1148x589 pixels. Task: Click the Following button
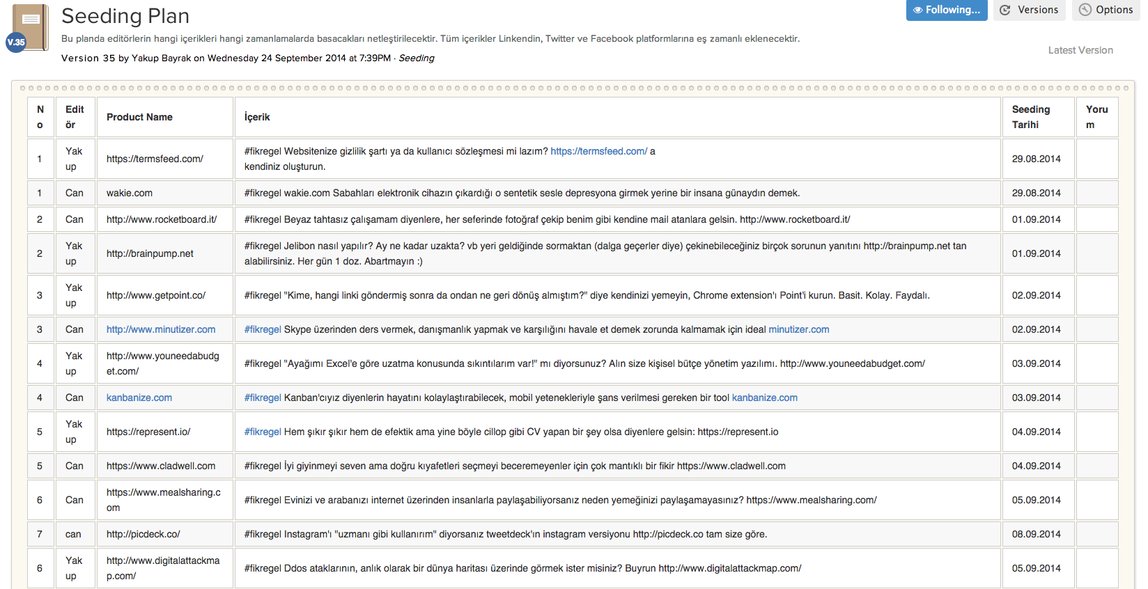click(946, 10)
